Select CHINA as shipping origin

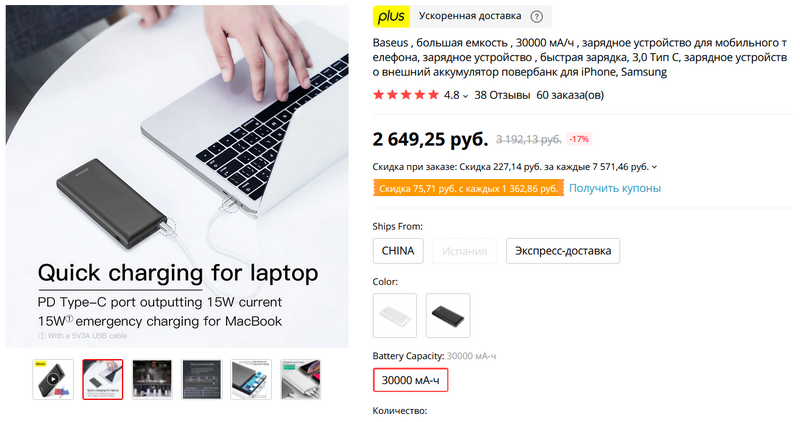(x=398, y=251)
